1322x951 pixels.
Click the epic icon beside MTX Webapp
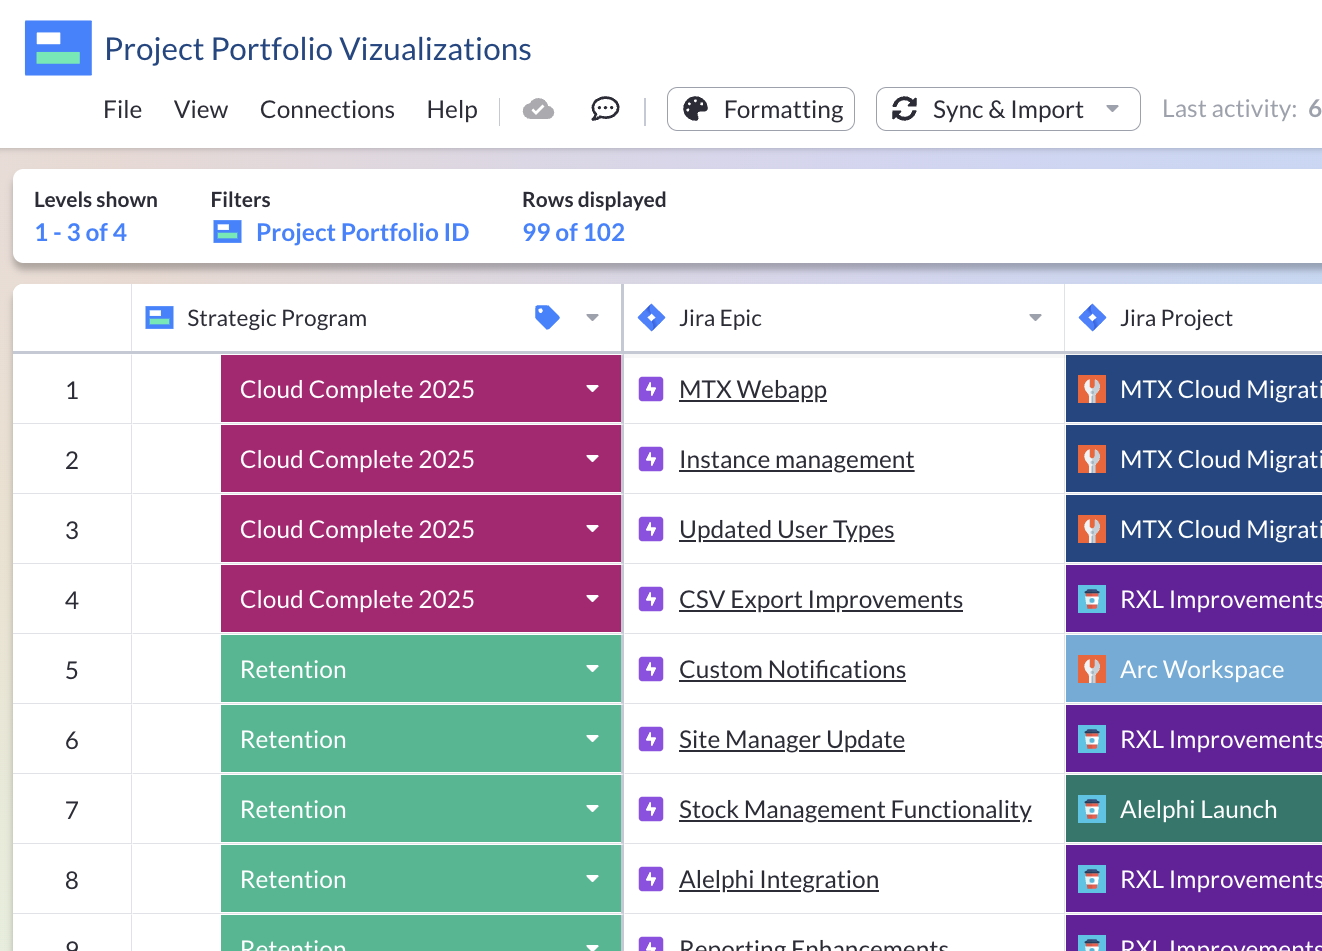tap(651, 389)
